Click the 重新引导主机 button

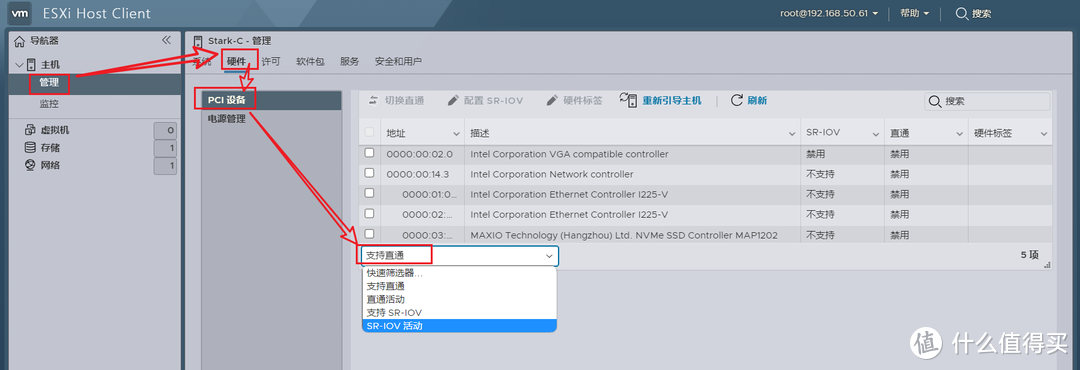(661, 101)
